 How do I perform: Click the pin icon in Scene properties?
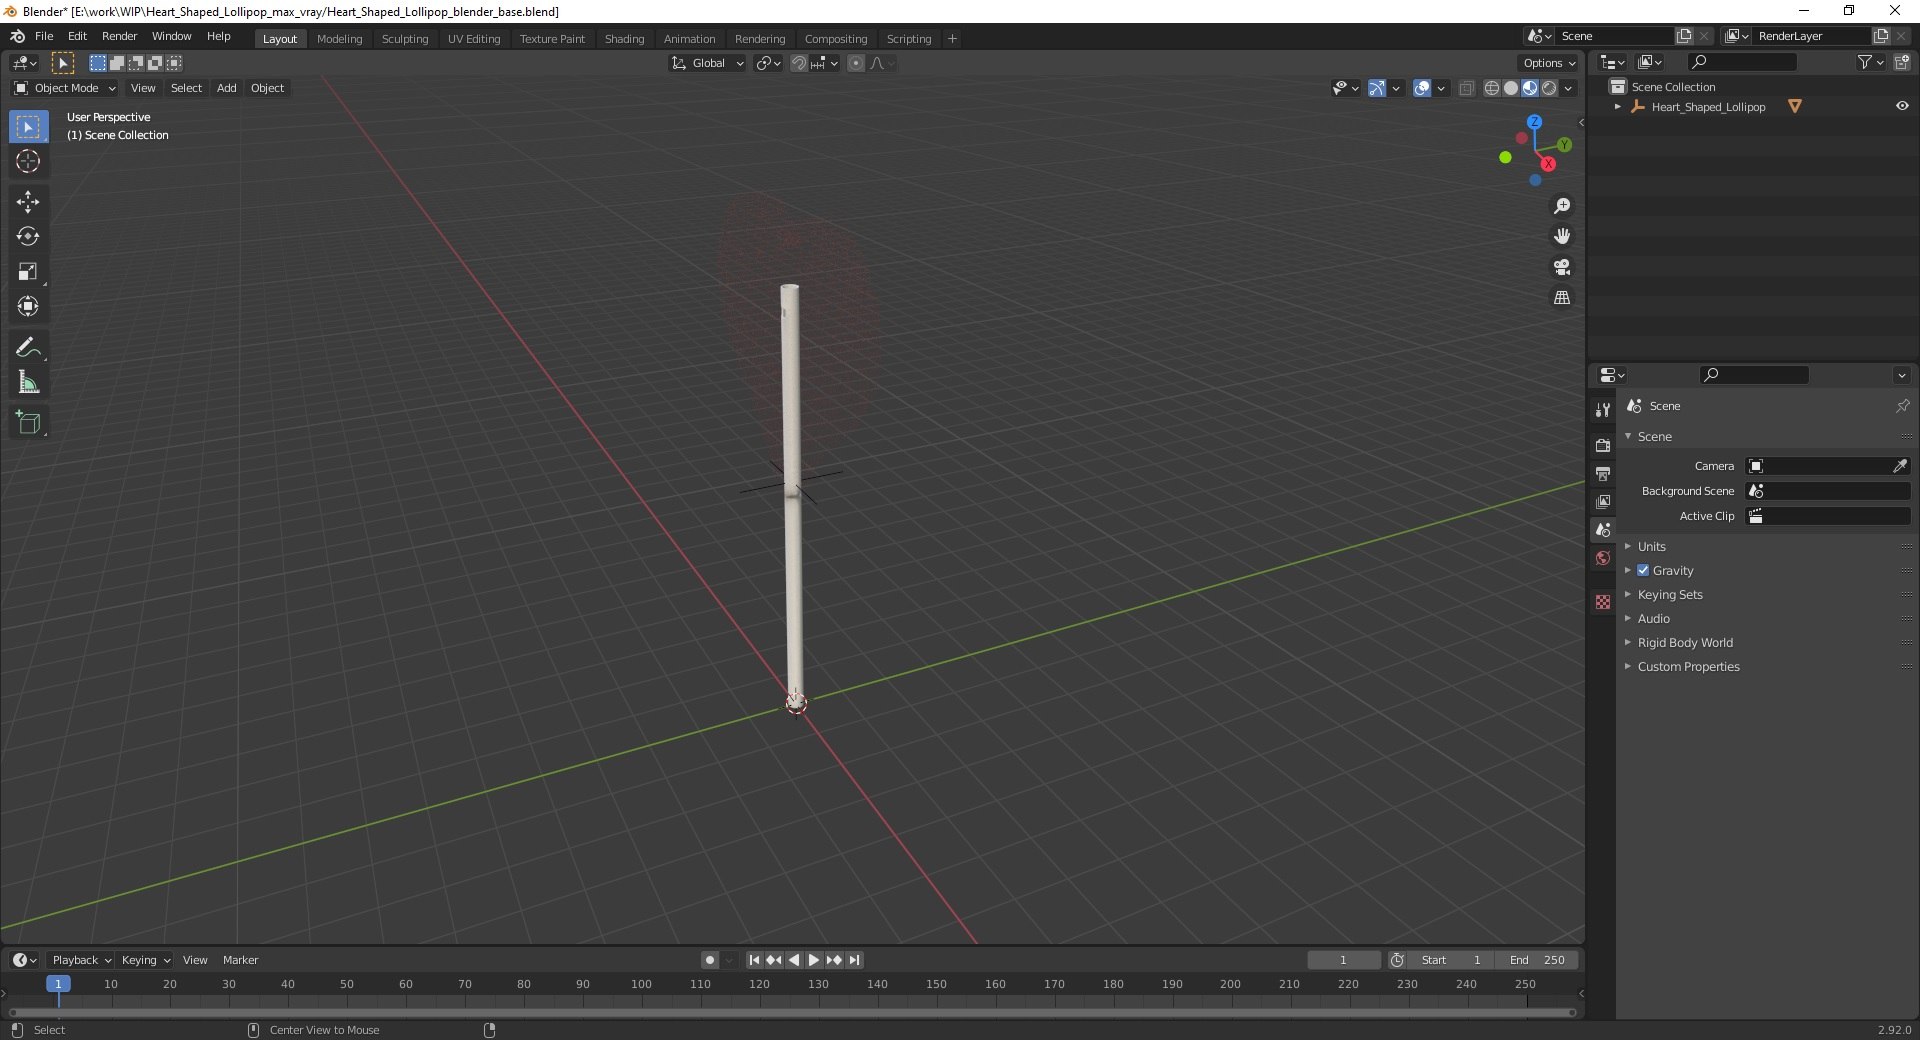coord(1902,406)
